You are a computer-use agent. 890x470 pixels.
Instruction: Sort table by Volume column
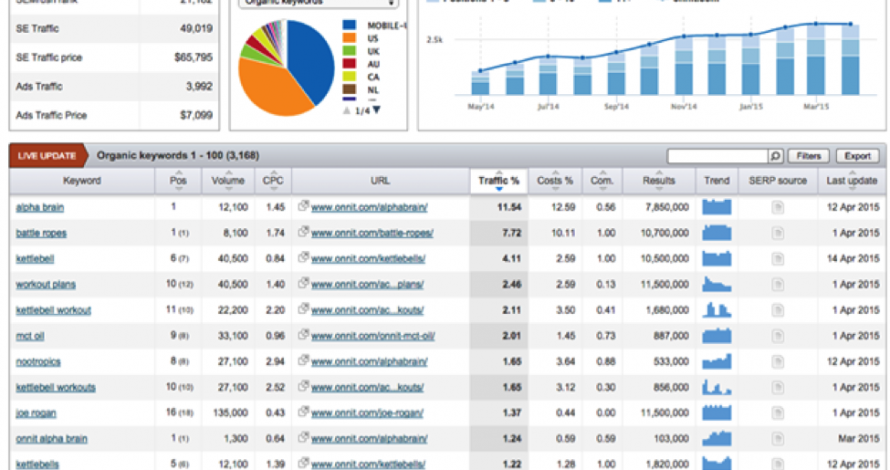[x=228, y=181]
